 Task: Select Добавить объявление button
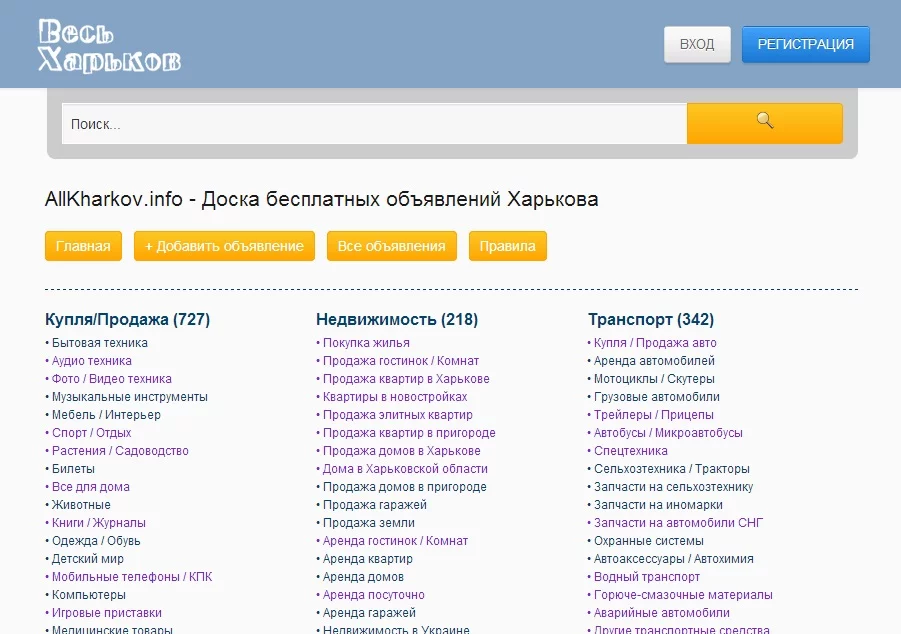224,246
